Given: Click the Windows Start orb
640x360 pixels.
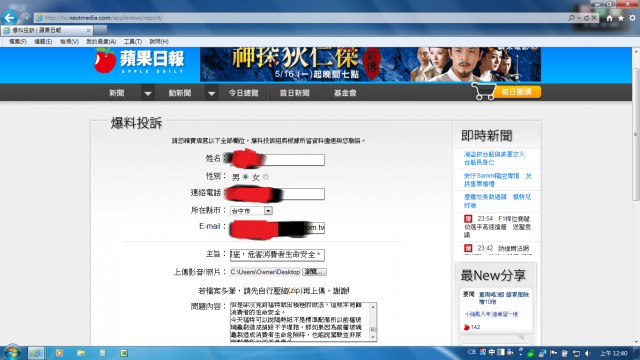Looking at the screenshot, I should coord(12,353).
